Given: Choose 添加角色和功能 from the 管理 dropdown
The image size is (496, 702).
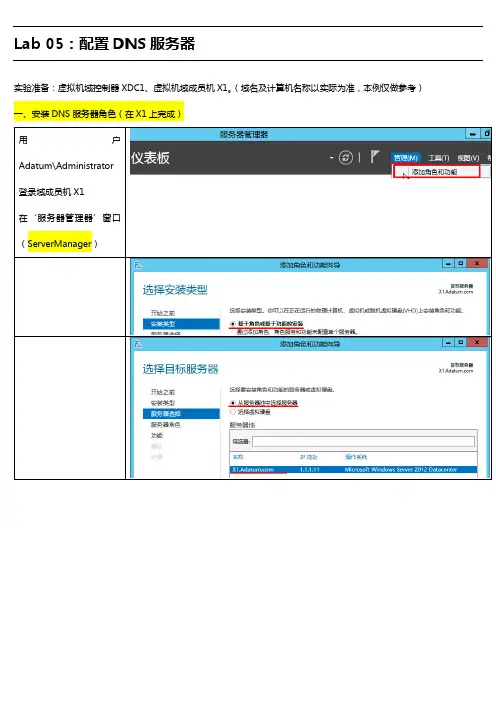Looking at the screenshot, I should point(436,172).
